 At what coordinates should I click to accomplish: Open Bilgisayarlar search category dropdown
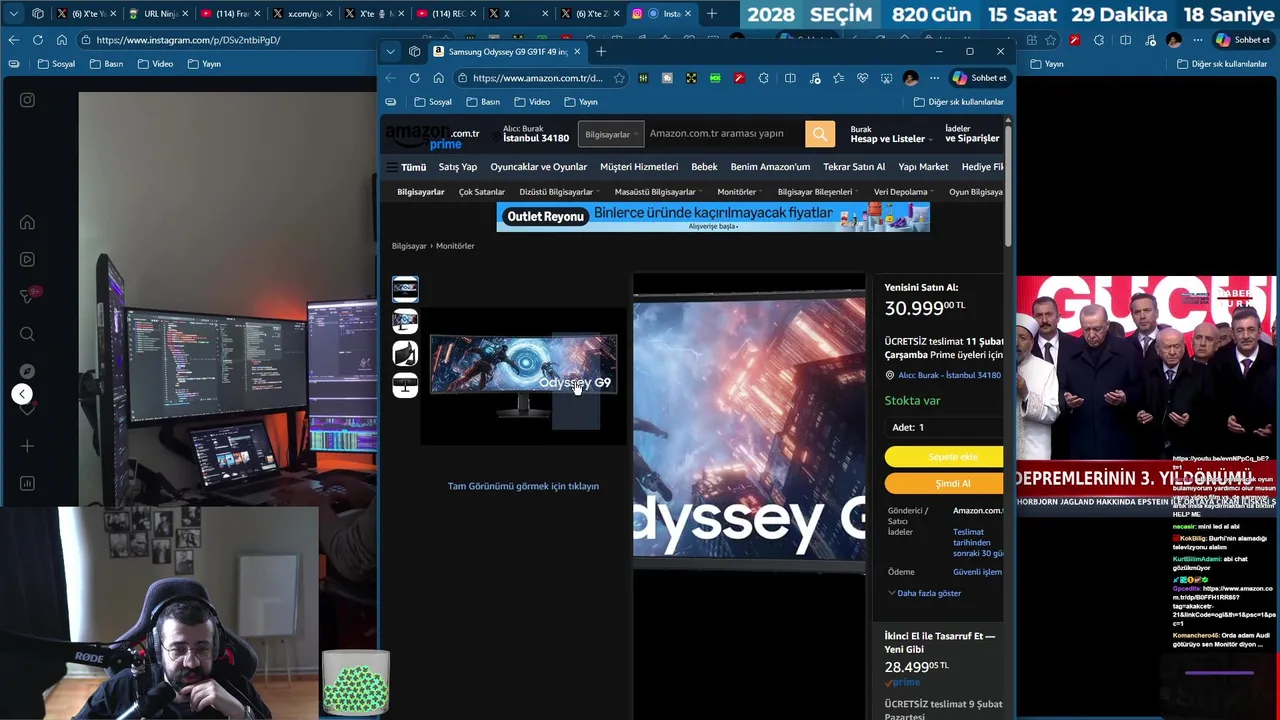click(x=609, y=134)
